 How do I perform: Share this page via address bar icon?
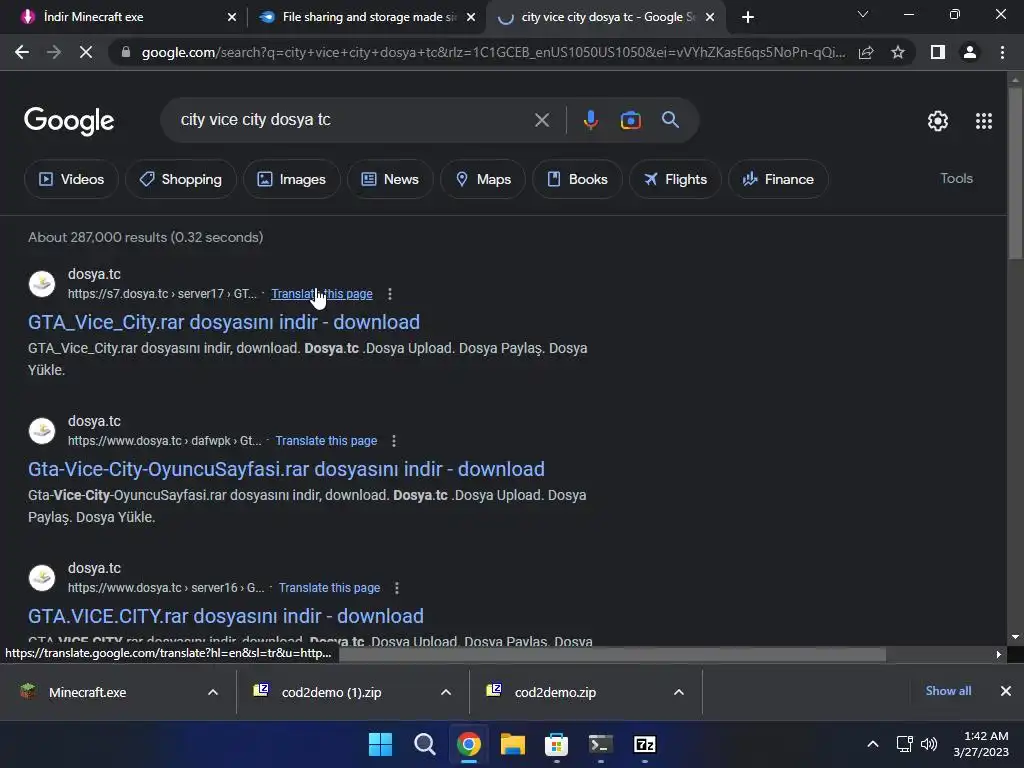866,52
